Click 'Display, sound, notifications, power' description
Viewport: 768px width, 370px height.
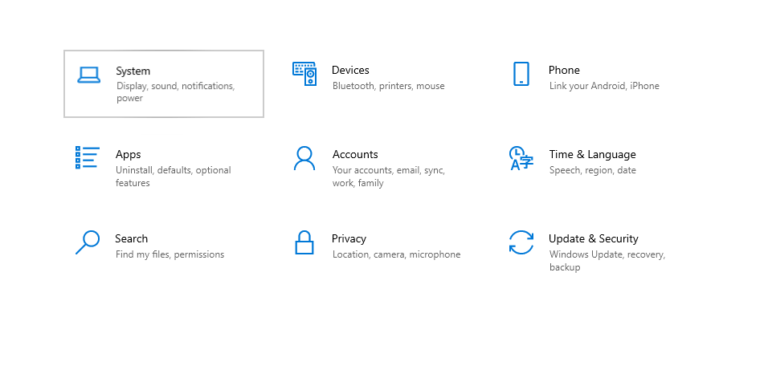175,92
